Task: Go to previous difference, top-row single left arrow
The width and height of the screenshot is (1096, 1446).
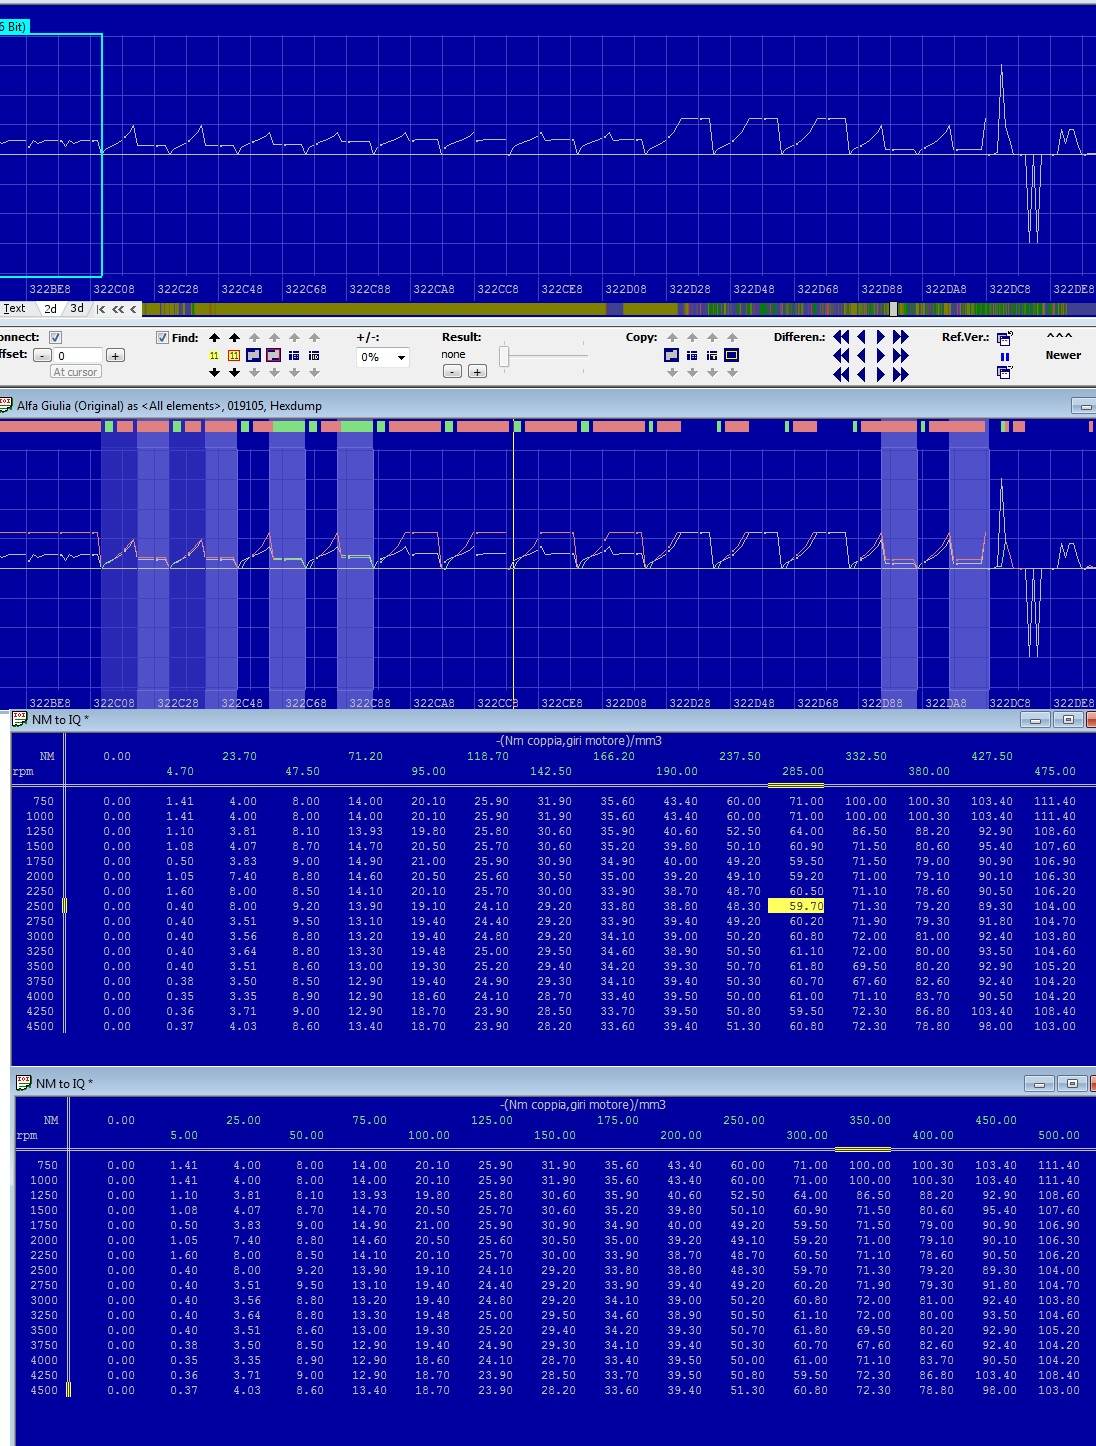Action: tap(862, 337)
